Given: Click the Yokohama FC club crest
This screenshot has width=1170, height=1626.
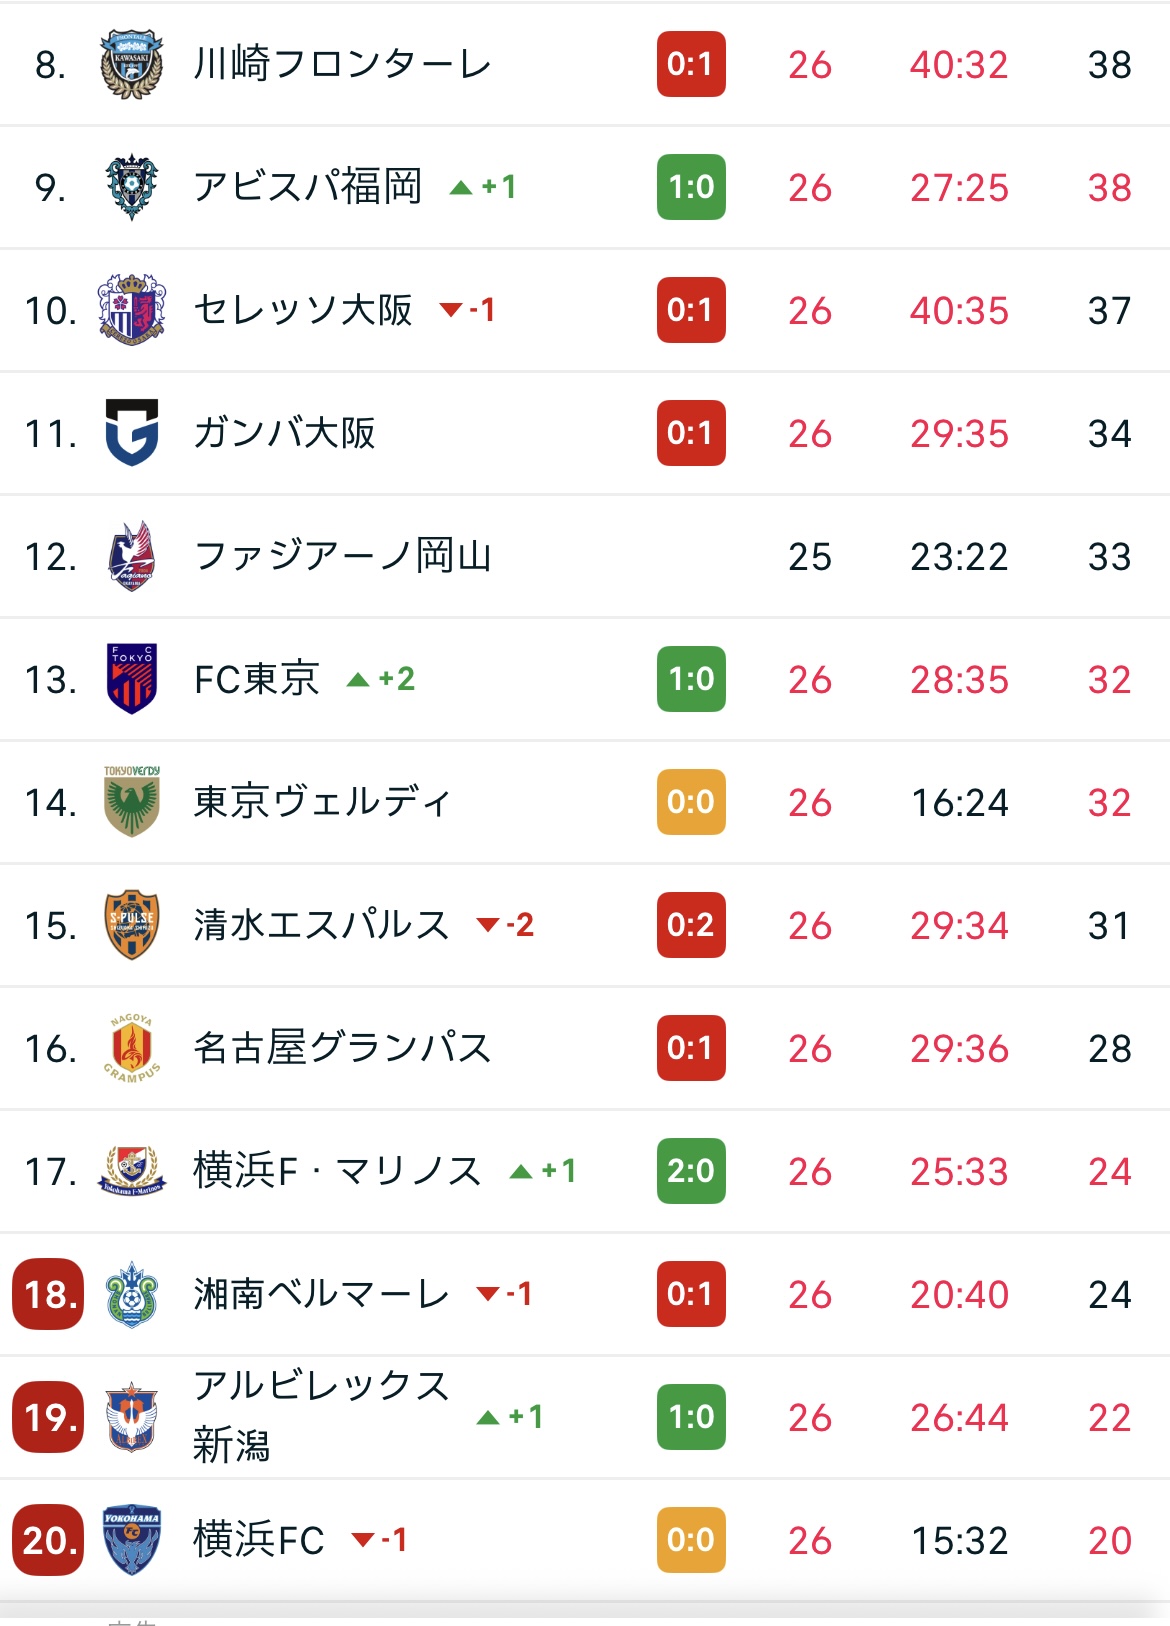Looking at the screenshot, I should (x=132, y=1540).
